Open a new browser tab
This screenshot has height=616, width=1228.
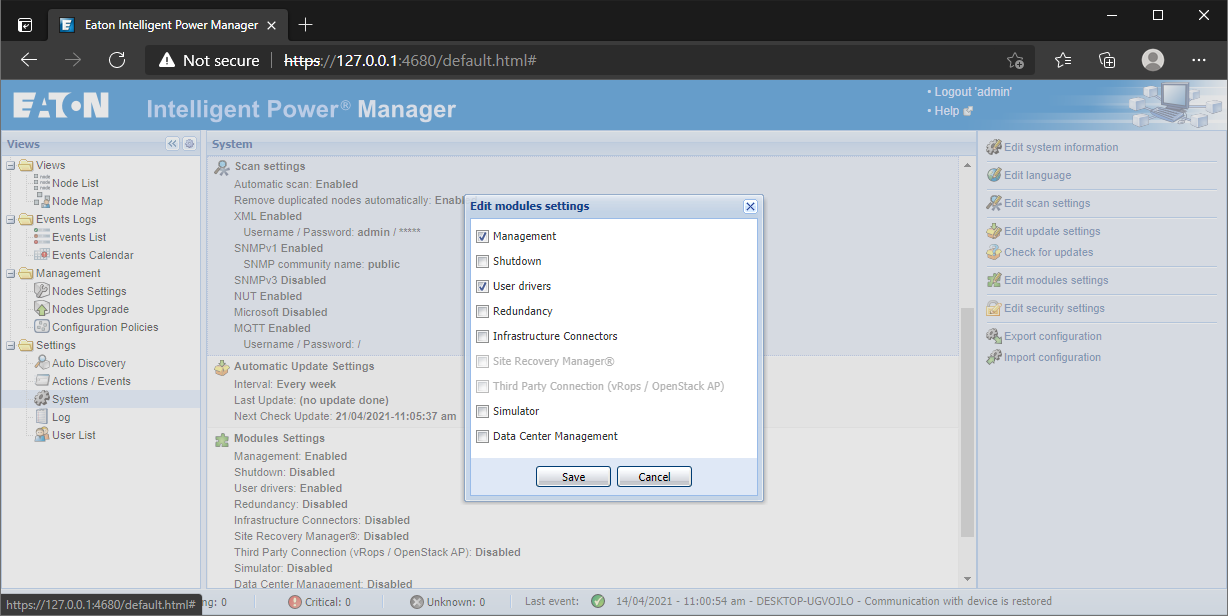click(306, 24)
